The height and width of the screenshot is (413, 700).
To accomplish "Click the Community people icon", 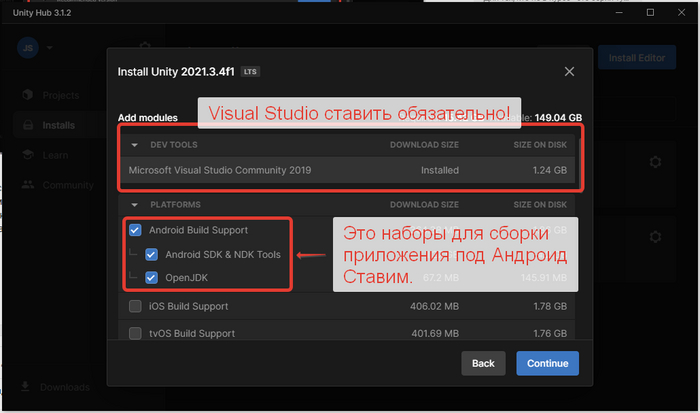I will (x=28, y=184).
